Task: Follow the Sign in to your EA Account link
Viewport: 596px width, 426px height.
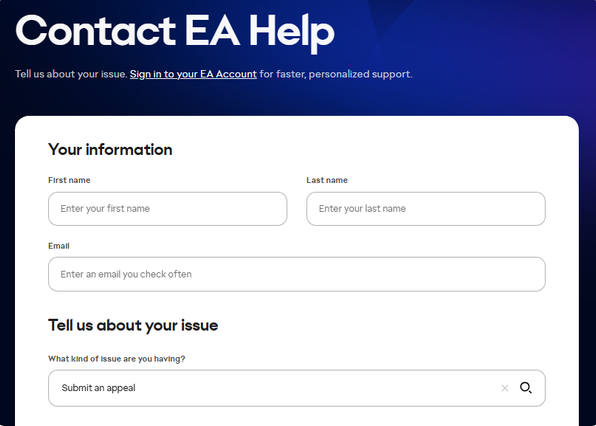Action: (193, 74)
